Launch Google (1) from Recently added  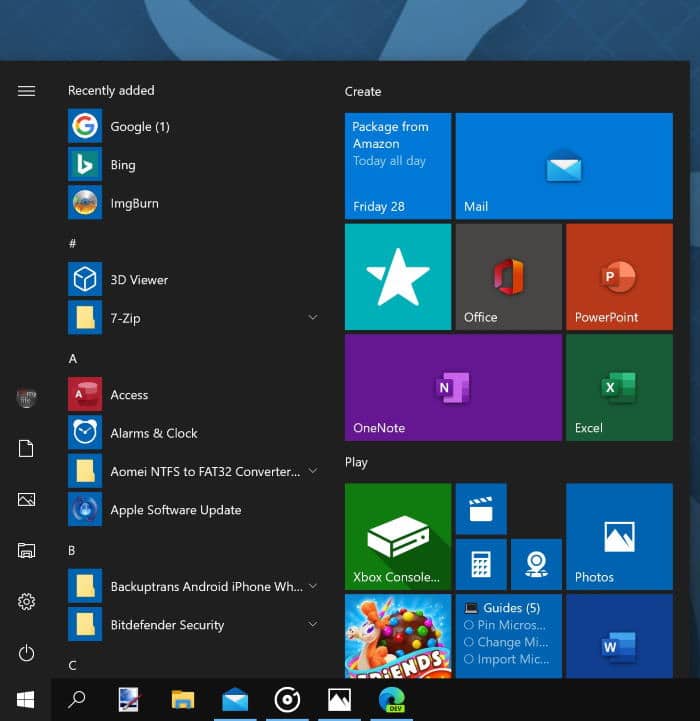tap(193, 126)
